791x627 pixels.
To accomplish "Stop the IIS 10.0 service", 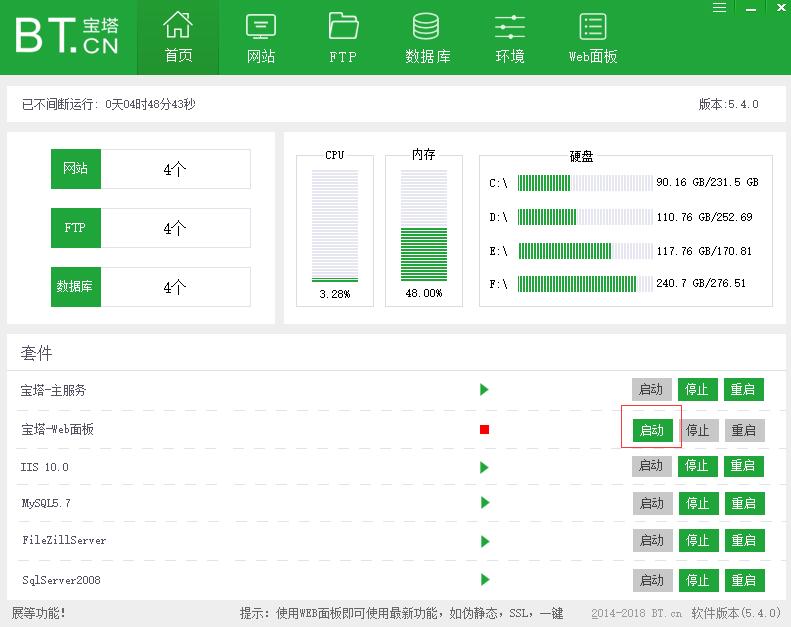I will click(x=697, y=466).
